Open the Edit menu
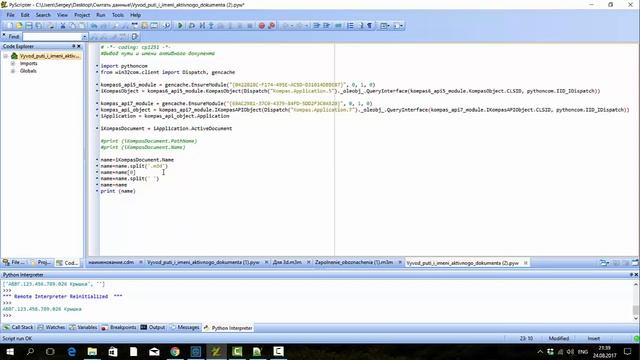Viewport: 640px width, 360px height. (x=25, y=15)
